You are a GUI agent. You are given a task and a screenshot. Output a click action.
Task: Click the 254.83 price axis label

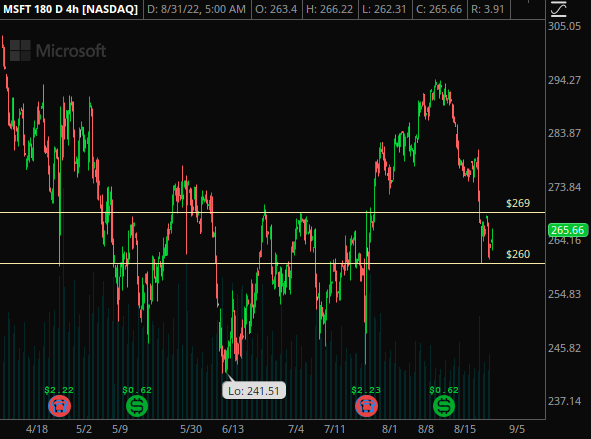564,294
